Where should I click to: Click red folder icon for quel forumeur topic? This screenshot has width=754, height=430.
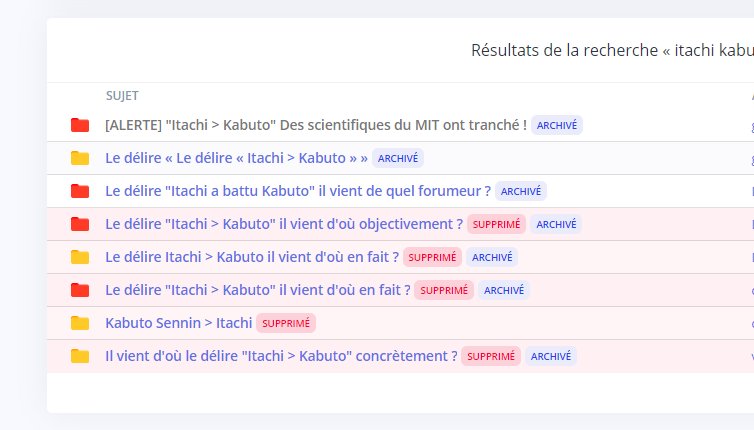point(80,191)
